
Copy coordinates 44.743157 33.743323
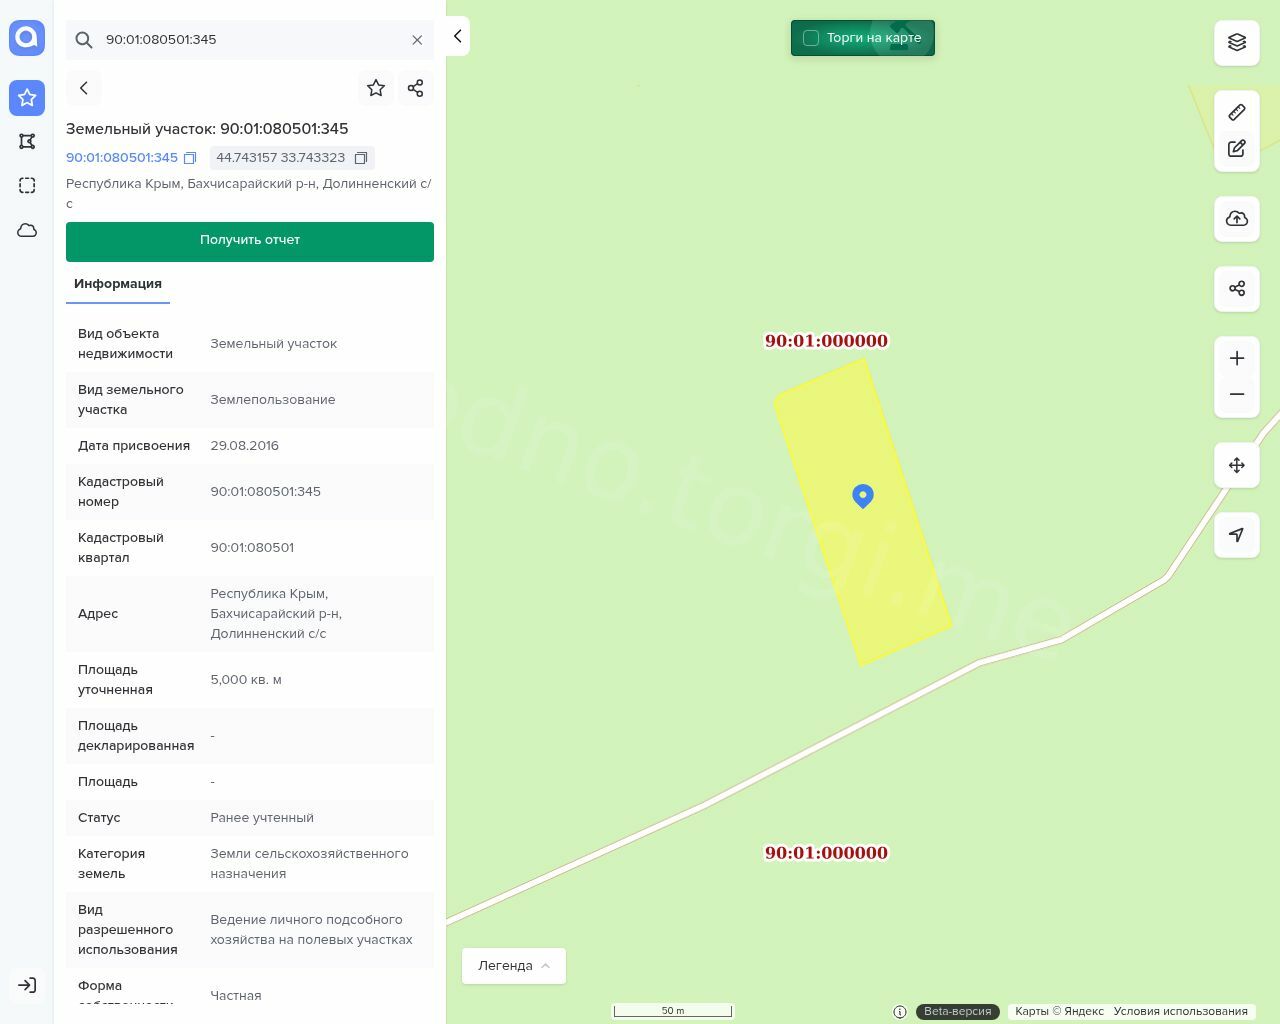(x=361, y=158)
